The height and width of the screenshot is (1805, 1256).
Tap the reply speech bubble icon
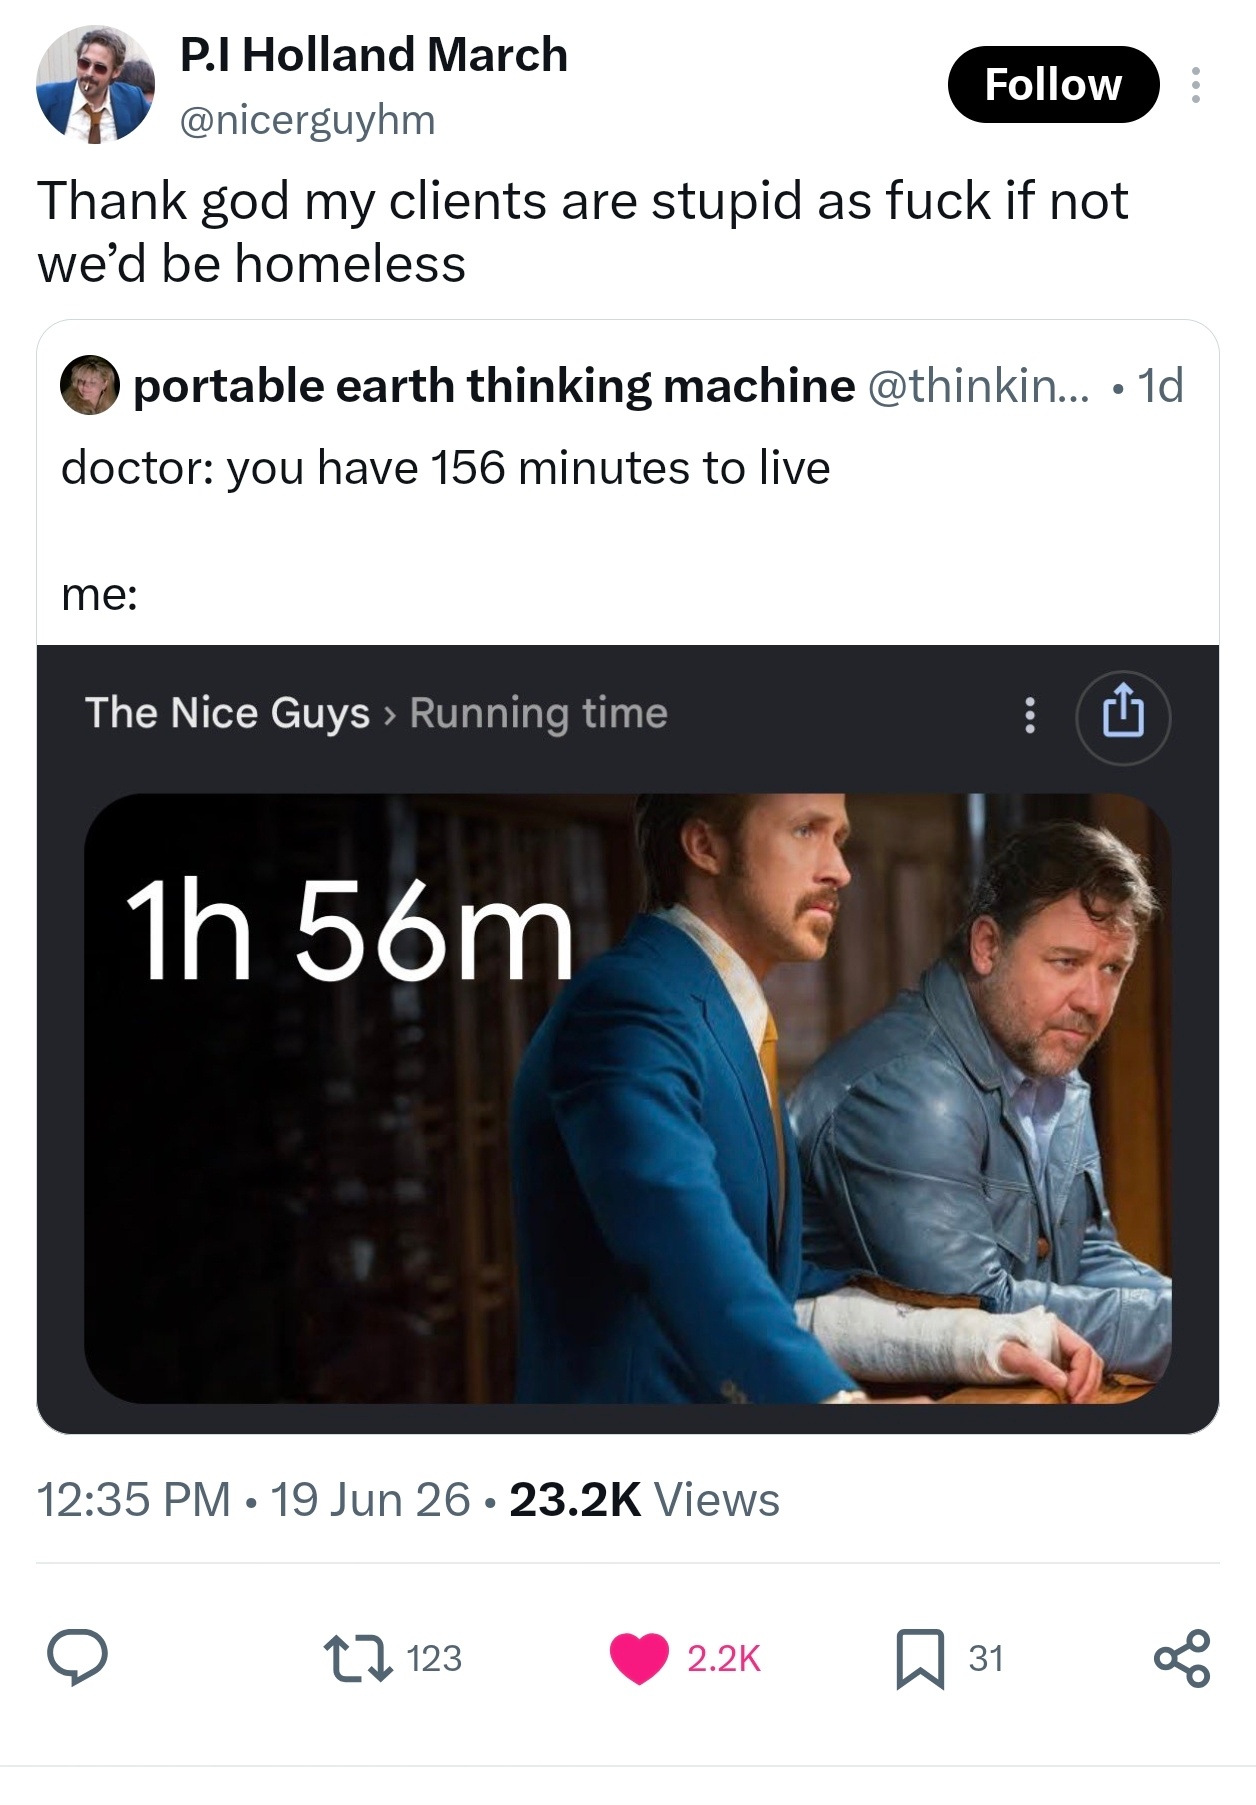[77, 1658]
